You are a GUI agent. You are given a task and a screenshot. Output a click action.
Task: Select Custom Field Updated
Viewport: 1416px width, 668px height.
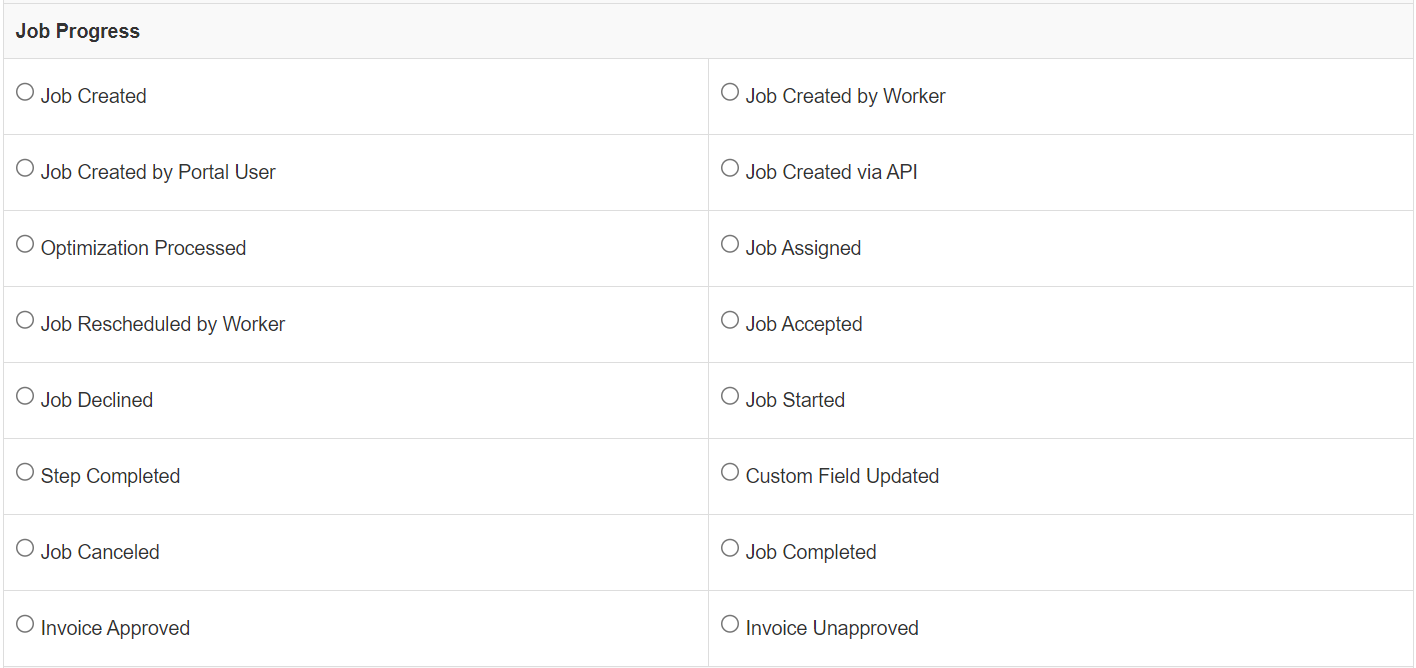(729, 471)
